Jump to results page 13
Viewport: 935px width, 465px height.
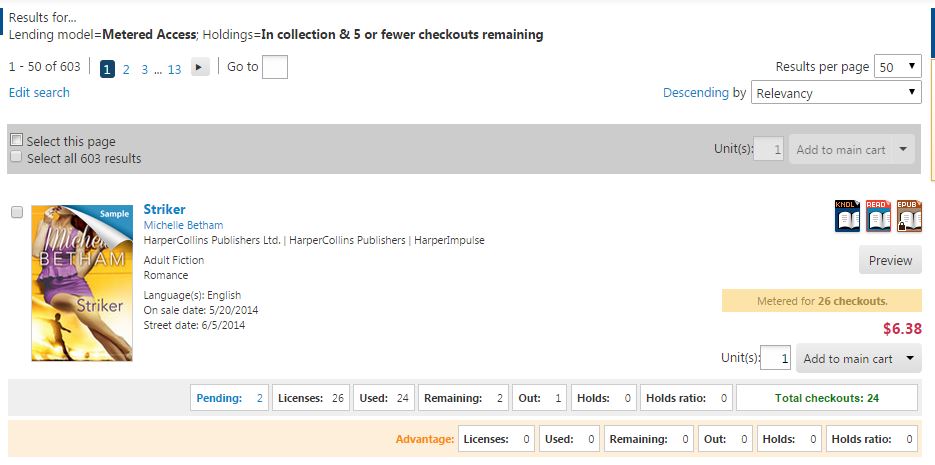click(174, 70)
